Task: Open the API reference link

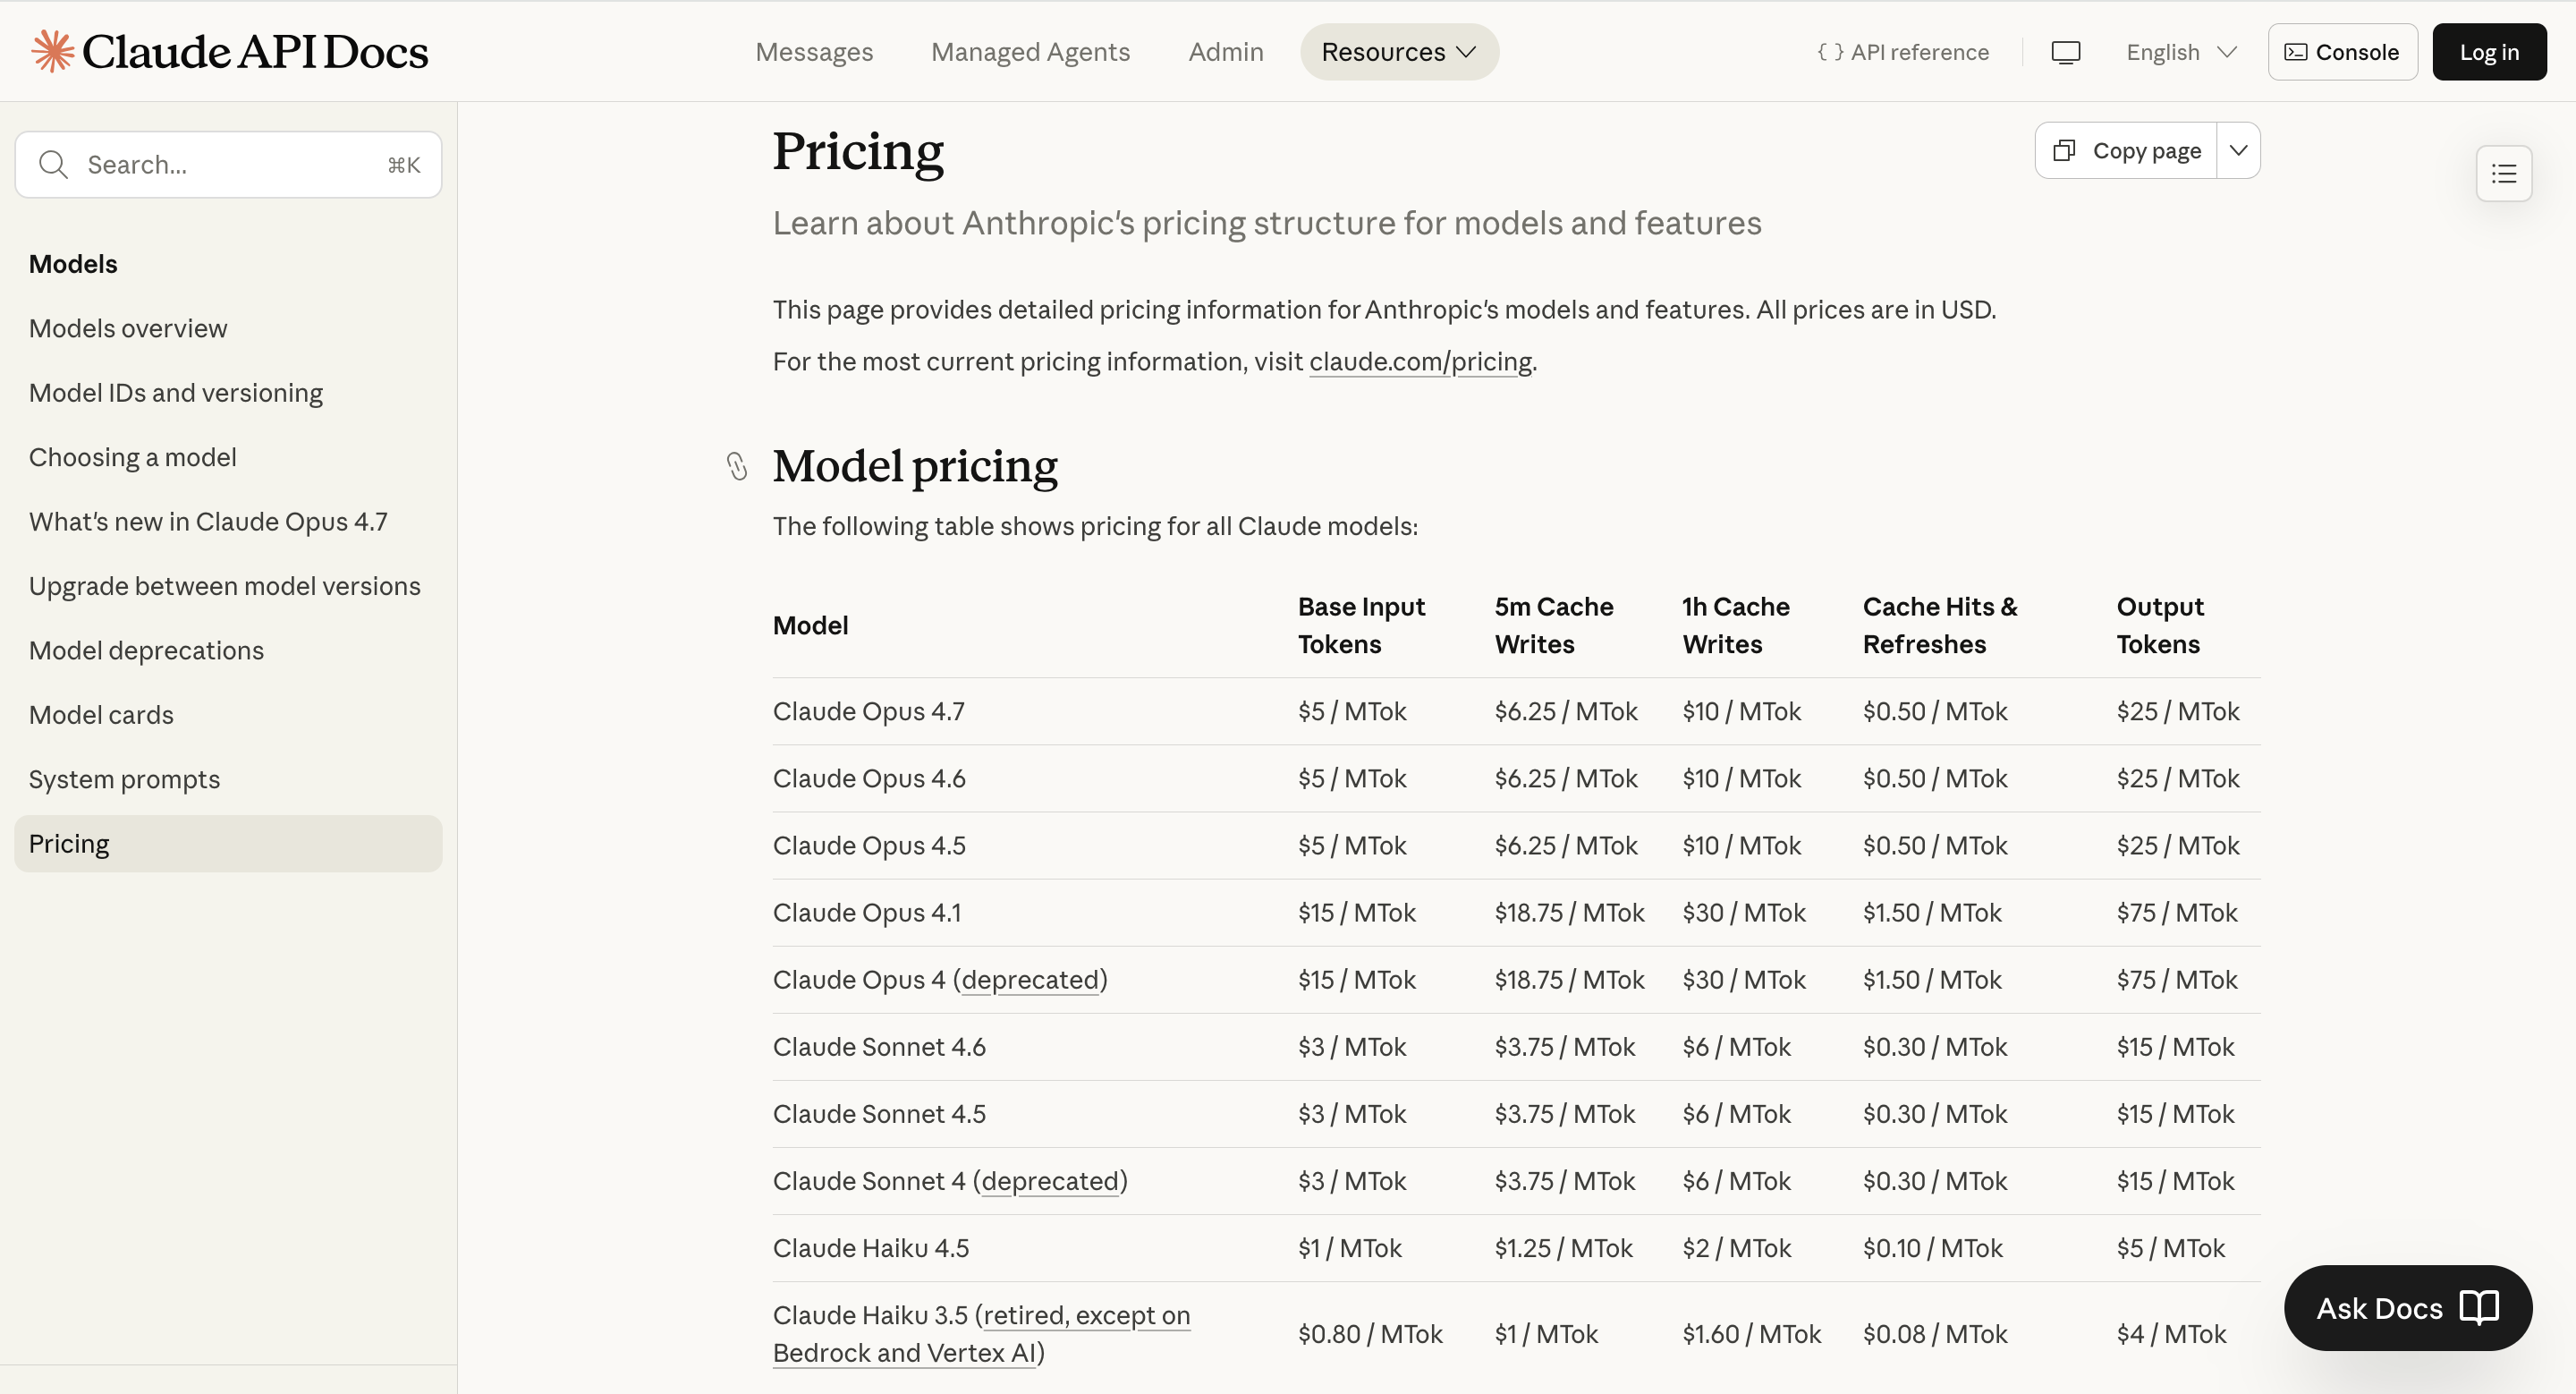Action: (x=1903, y=52)
